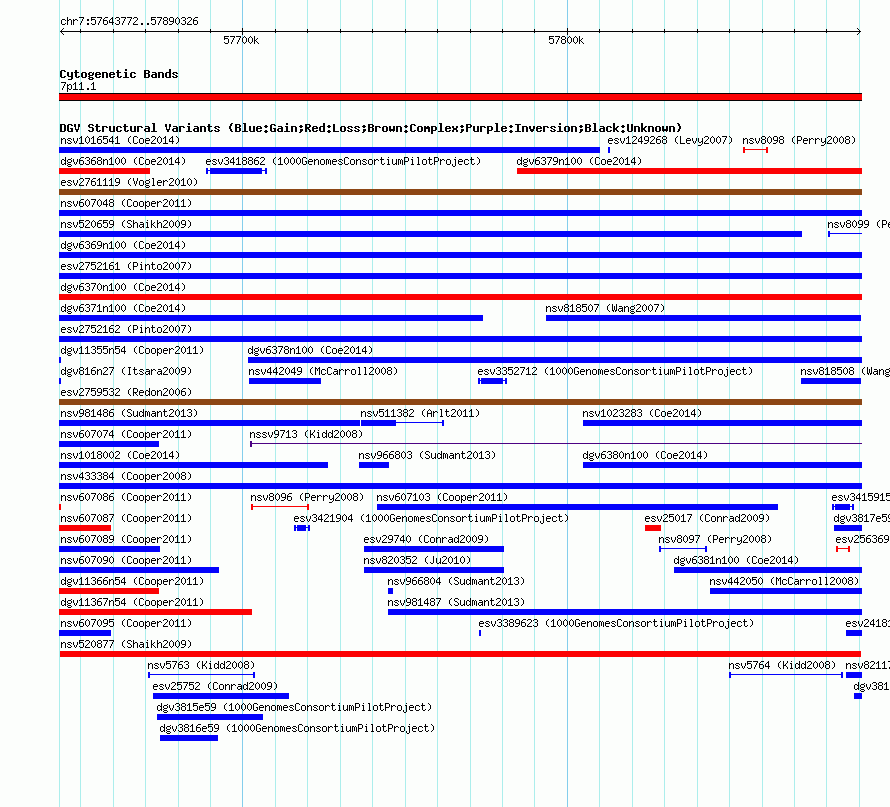Click dgv3816e59 1000Genomes variant label
Image resolution: width=890 pixels, height=807 pixels.
coord(297,728)
